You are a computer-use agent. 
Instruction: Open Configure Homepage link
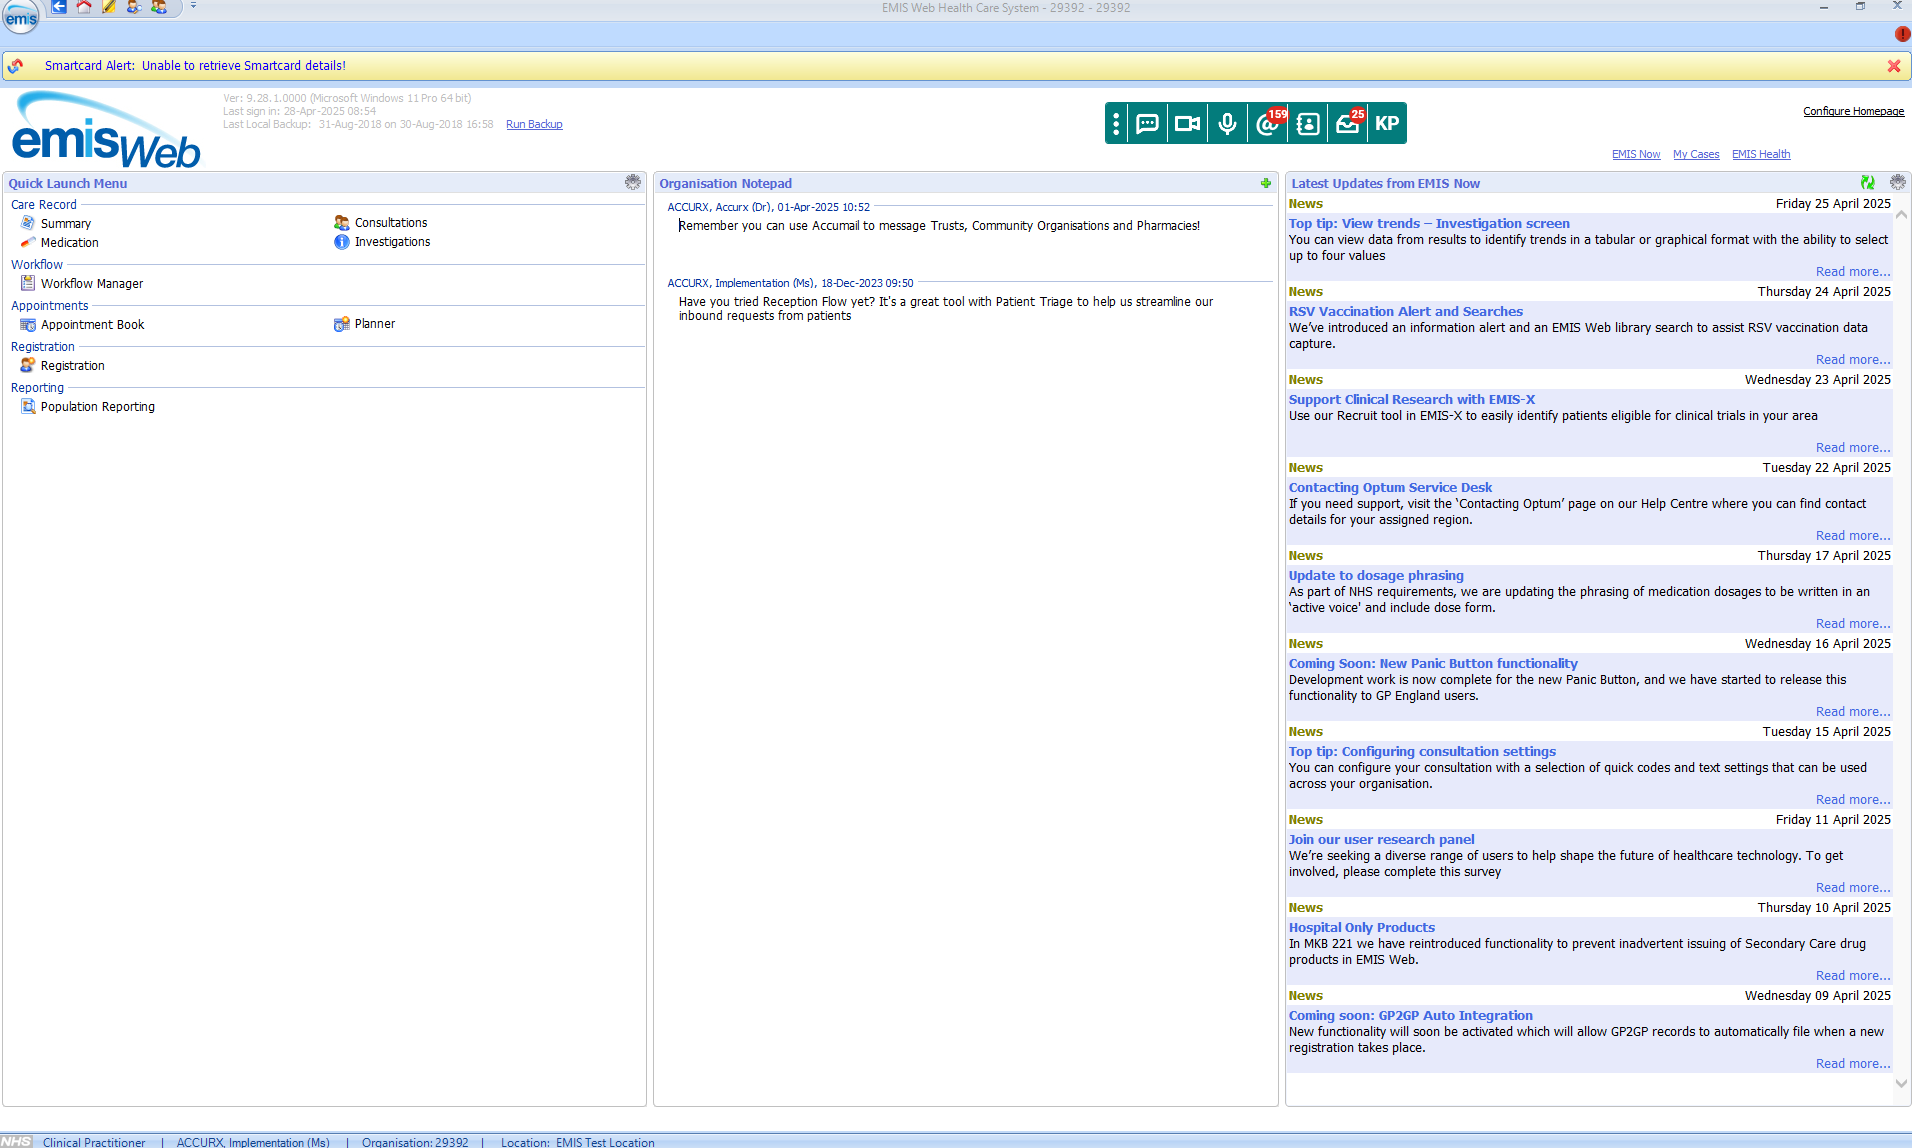pyautogui.click(x=1853, y=112)
